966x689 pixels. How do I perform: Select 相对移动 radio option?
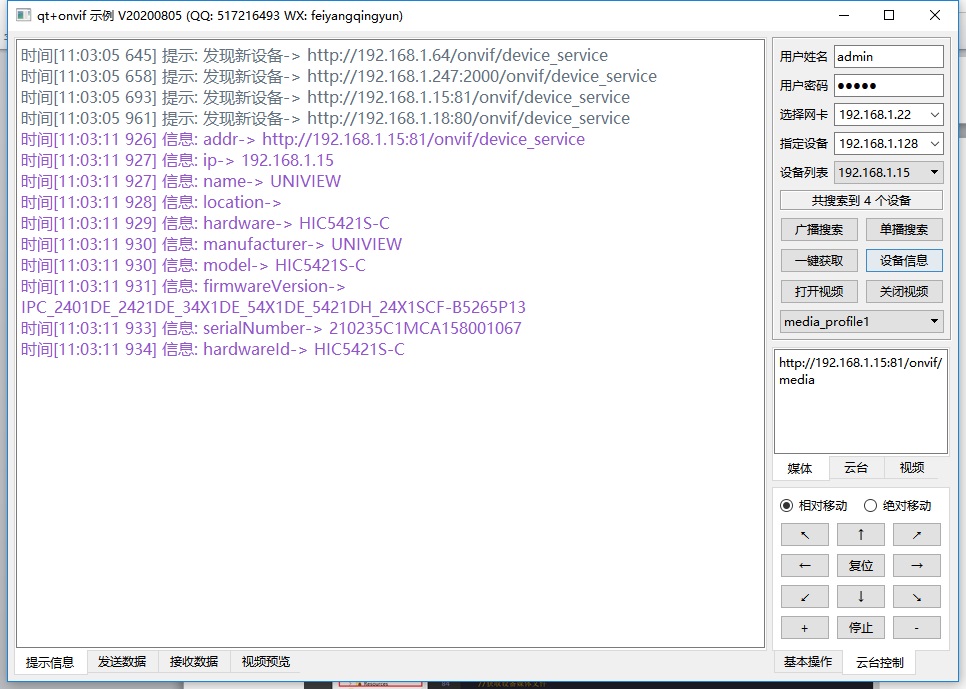786,505
